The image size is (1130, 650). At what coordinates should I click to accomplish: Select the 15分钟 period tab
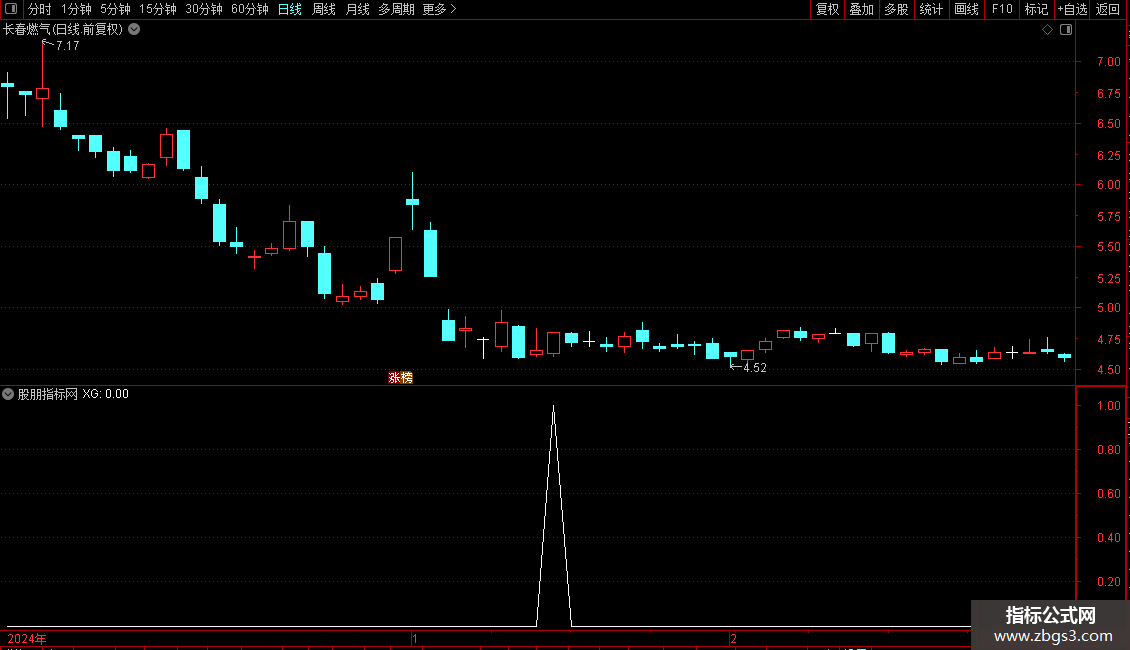tap(158, 9)
